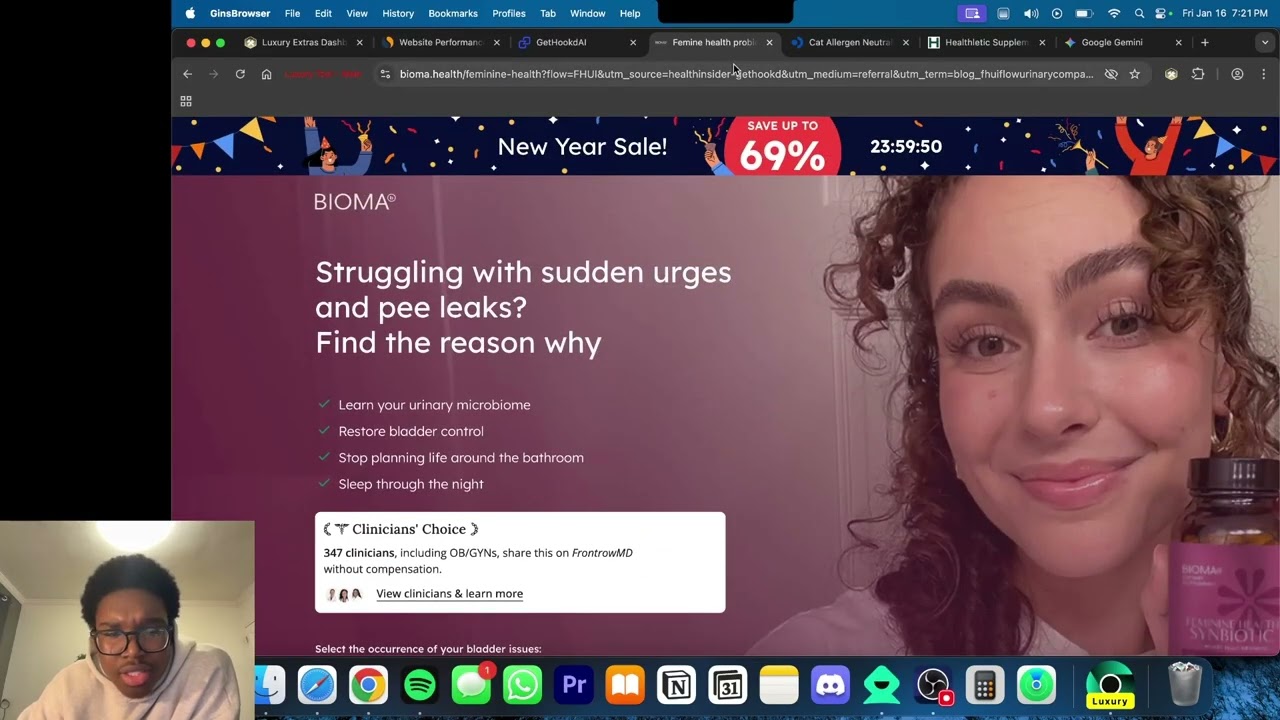Open the History menu
This screenshot has height=720, width=1280.
(398, 14)
